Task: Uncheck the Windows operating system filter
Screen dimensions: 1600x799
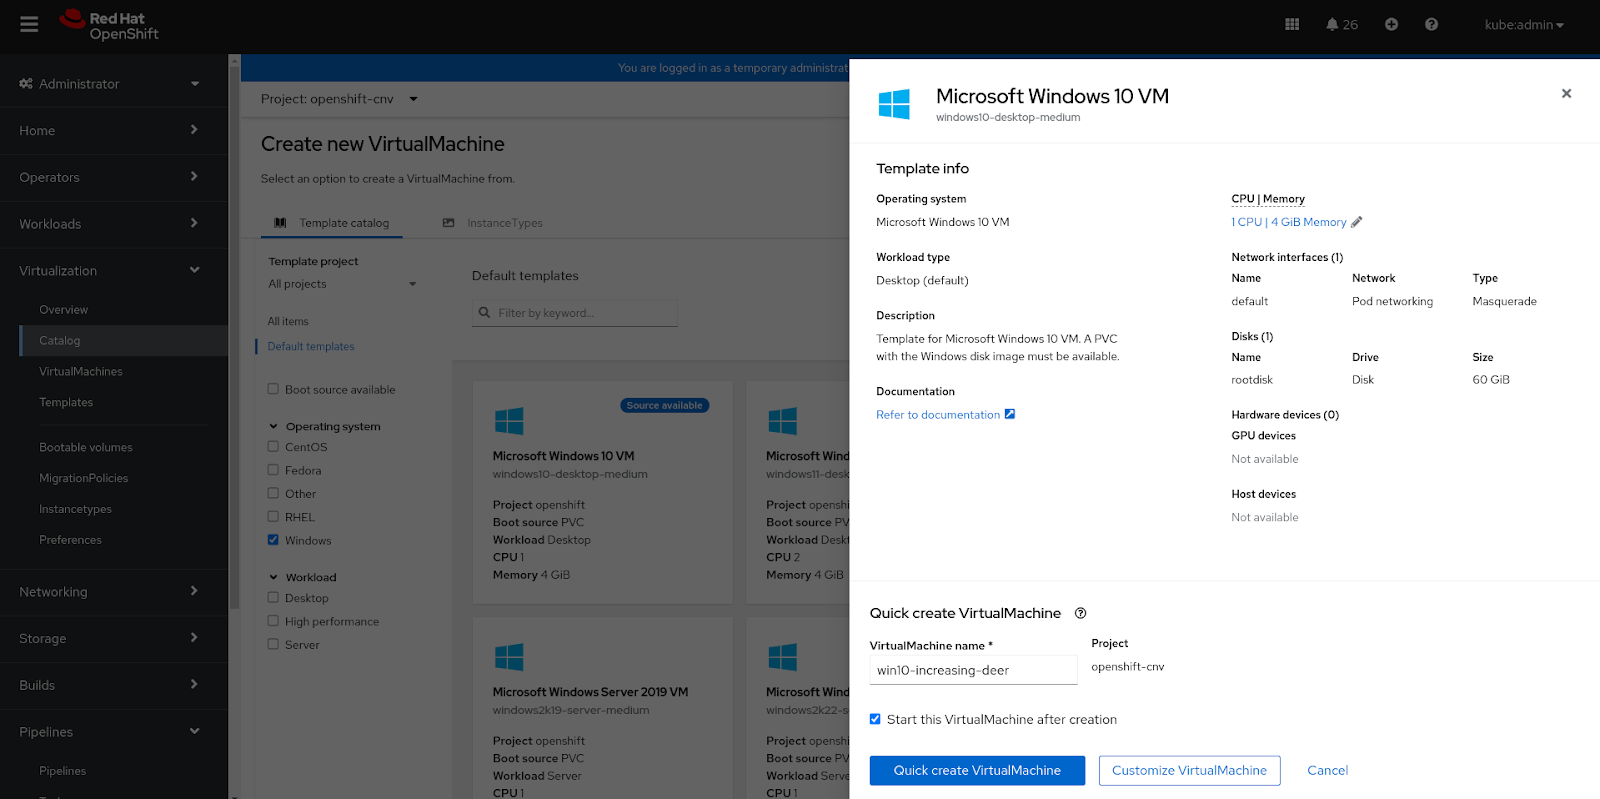Action: pyautogui.click(x=273, y=540)
